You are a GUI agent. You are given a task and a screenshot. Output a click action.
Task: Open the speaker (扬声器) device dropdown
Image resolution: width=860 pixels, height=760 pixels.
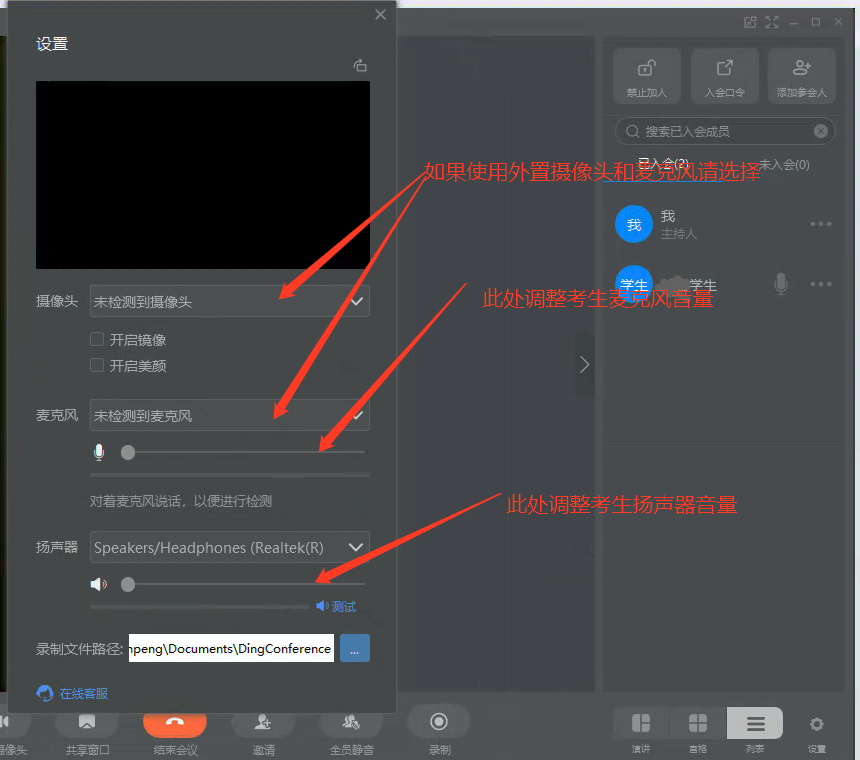click(x=229, y=547)
